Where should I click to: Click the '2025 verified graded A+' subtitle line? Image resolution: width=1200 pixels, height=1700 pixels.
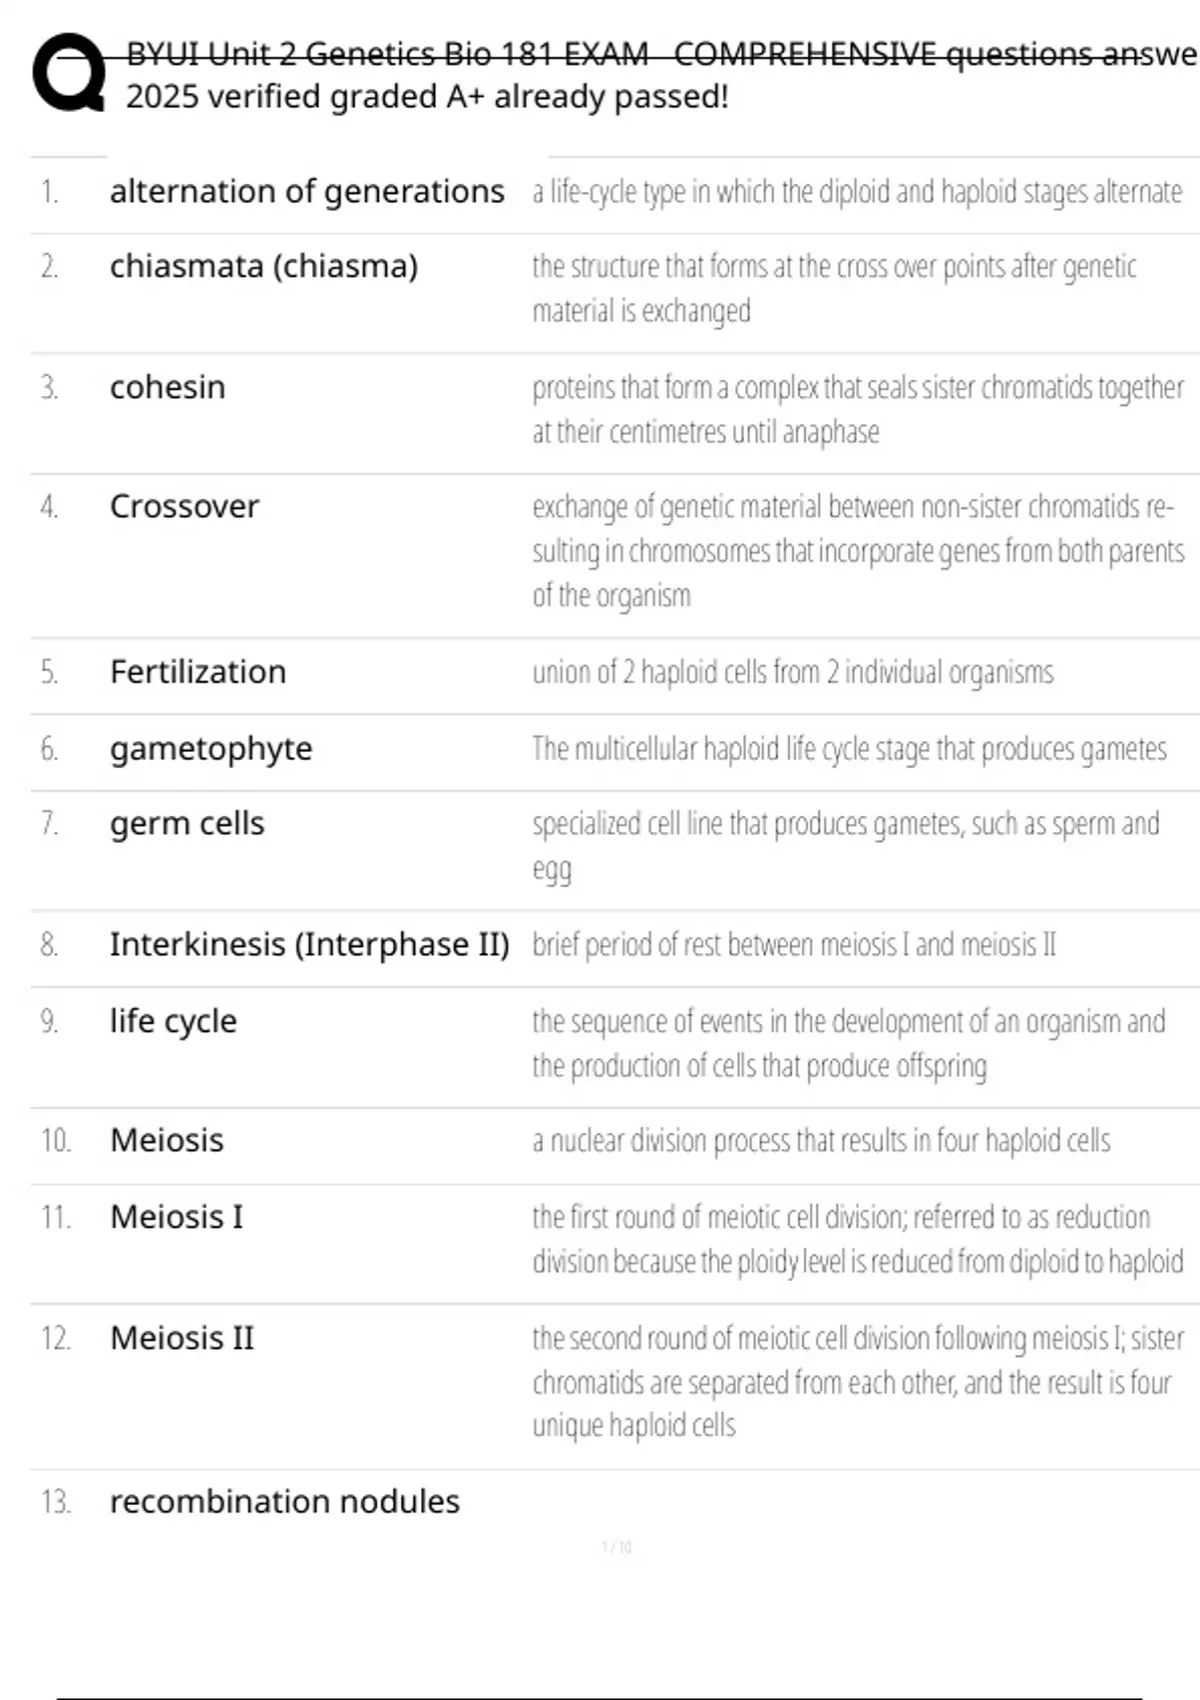click(427, 97)
